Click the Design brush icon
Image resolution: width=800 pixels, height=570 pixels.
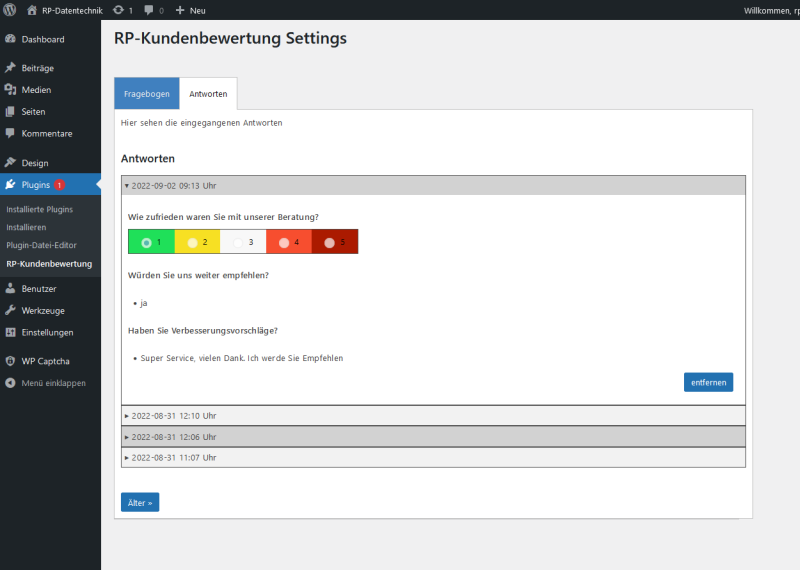pyautogui.click(x=10, y=163)
